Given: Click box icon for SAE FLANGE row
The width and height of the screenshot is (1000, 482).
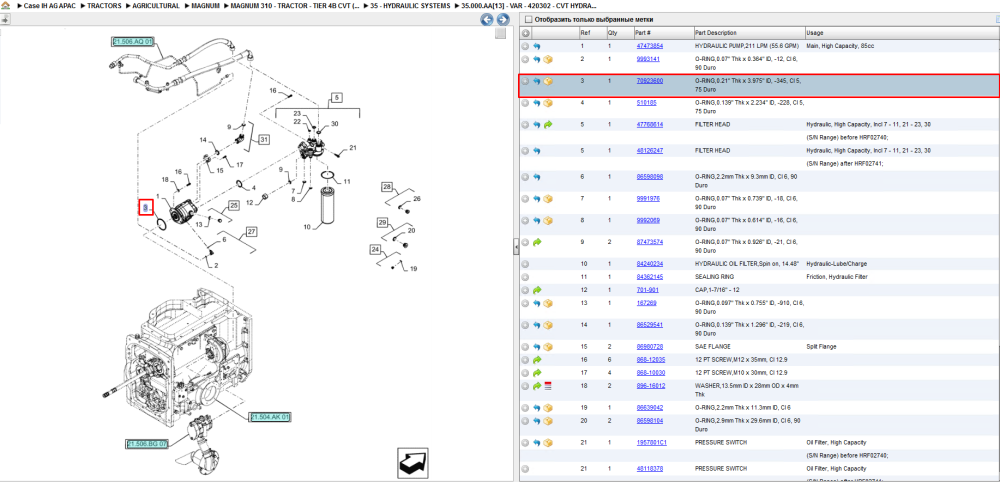Looking at the screenshot, I should pyautogui.click(x=548, y=347).
